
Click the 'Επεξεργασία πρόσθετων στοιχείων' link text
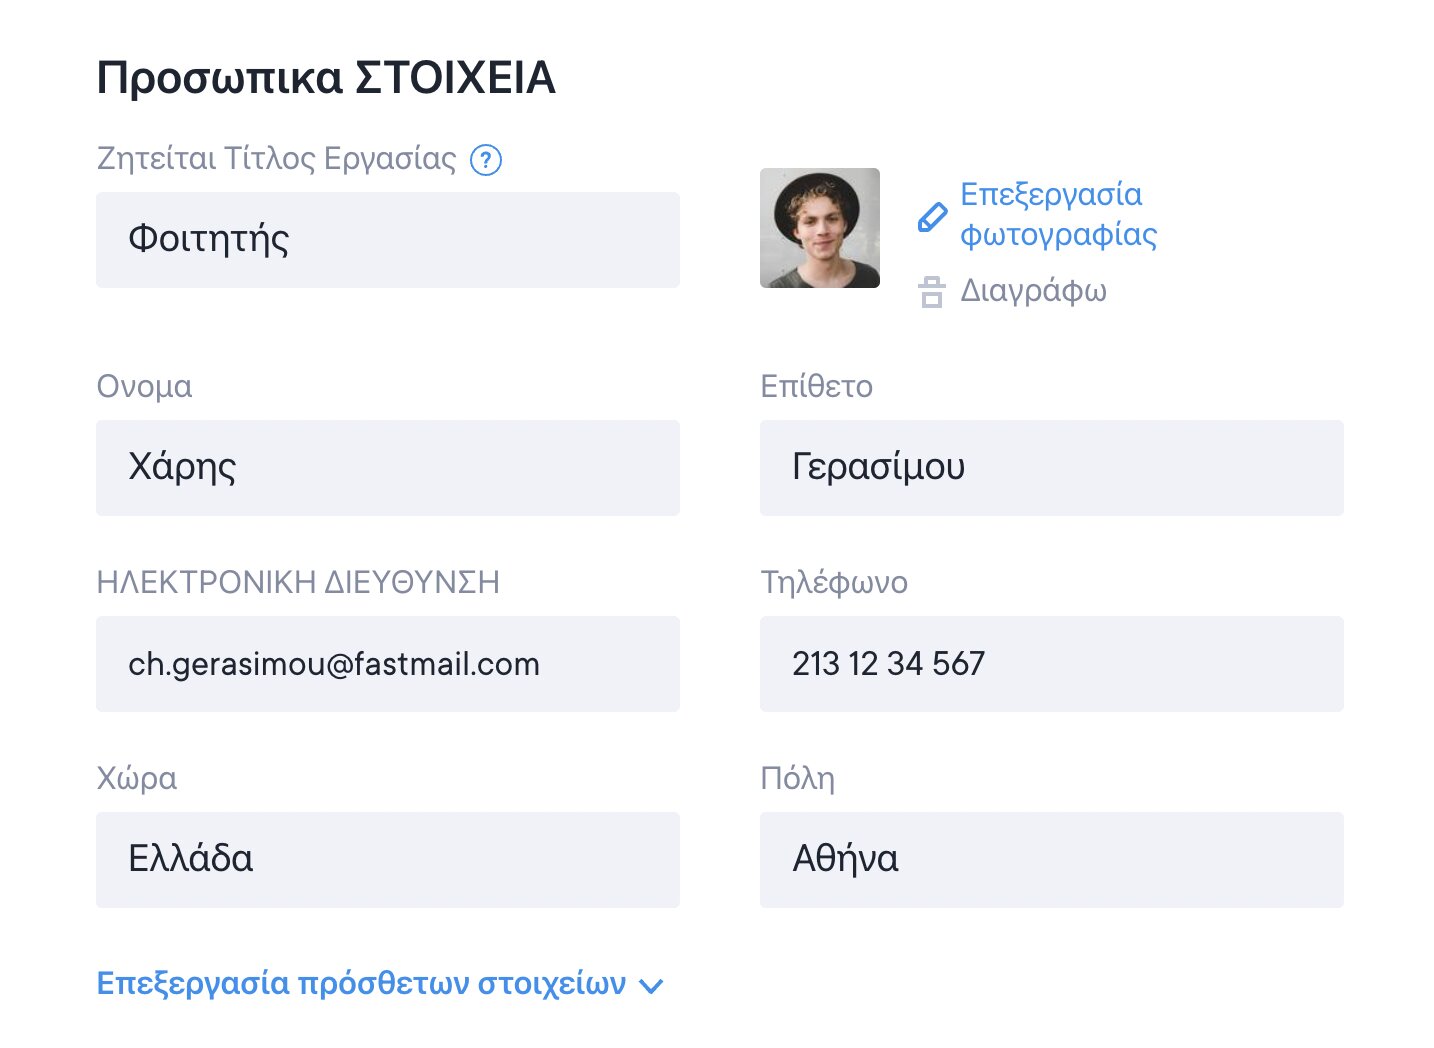pyautogui.click(x=361, y=984)
